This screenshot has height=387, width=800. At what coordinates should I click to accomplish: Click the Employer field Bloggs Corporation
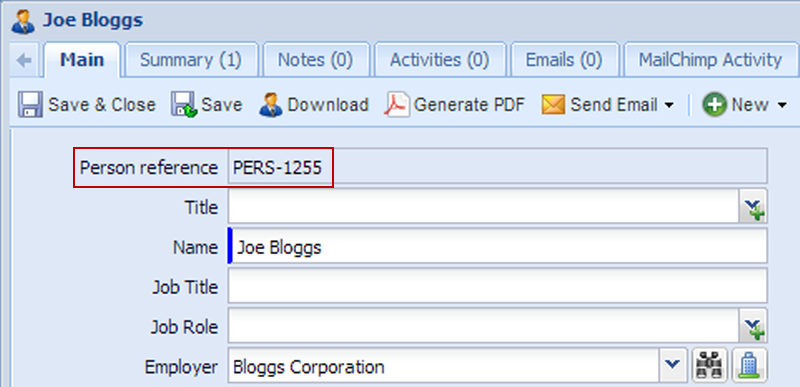(443, 366)
